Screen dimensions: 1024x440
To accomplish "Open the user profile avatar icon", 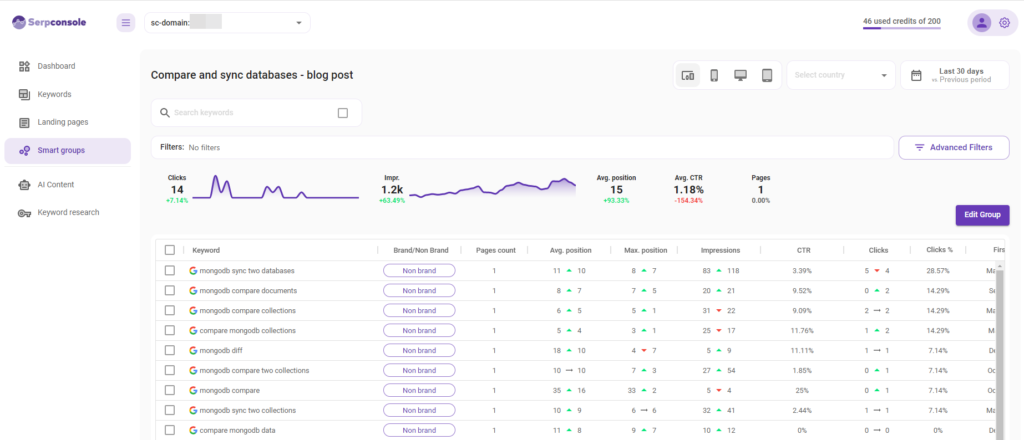I will tap(981, 23).
